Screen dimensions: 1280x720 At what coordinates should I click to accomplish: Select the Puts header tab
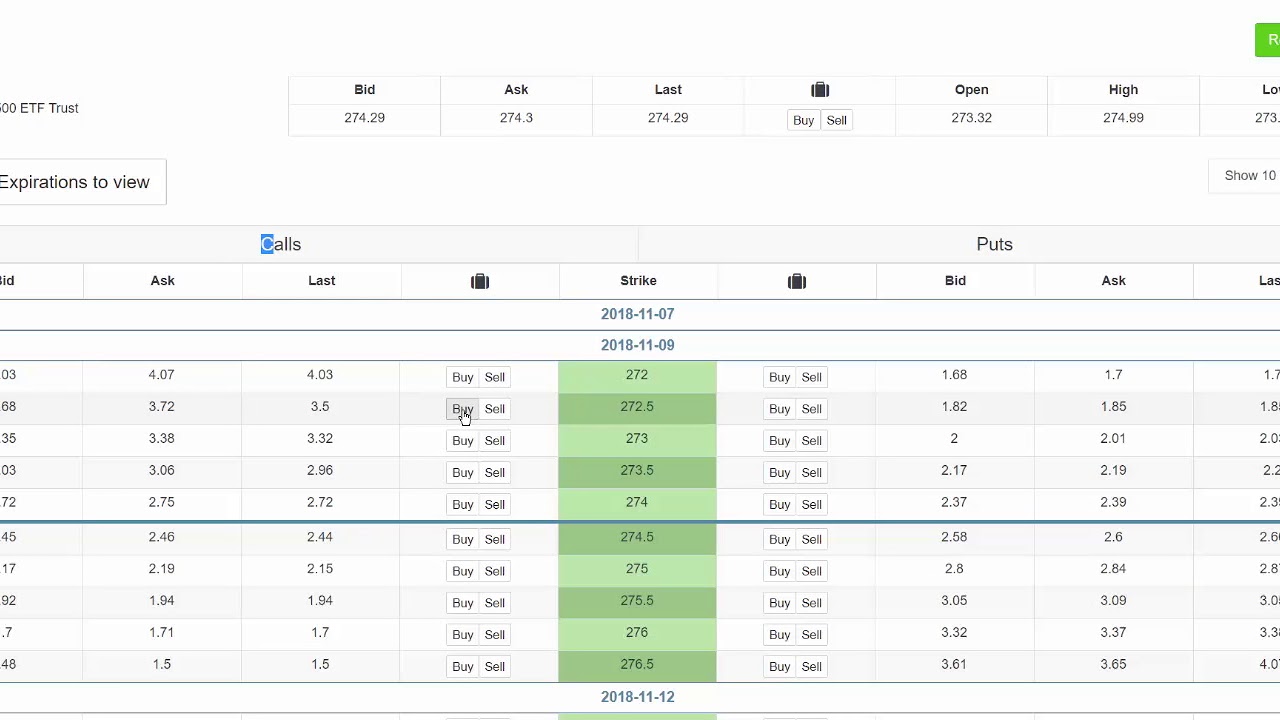tap(994, 244)
